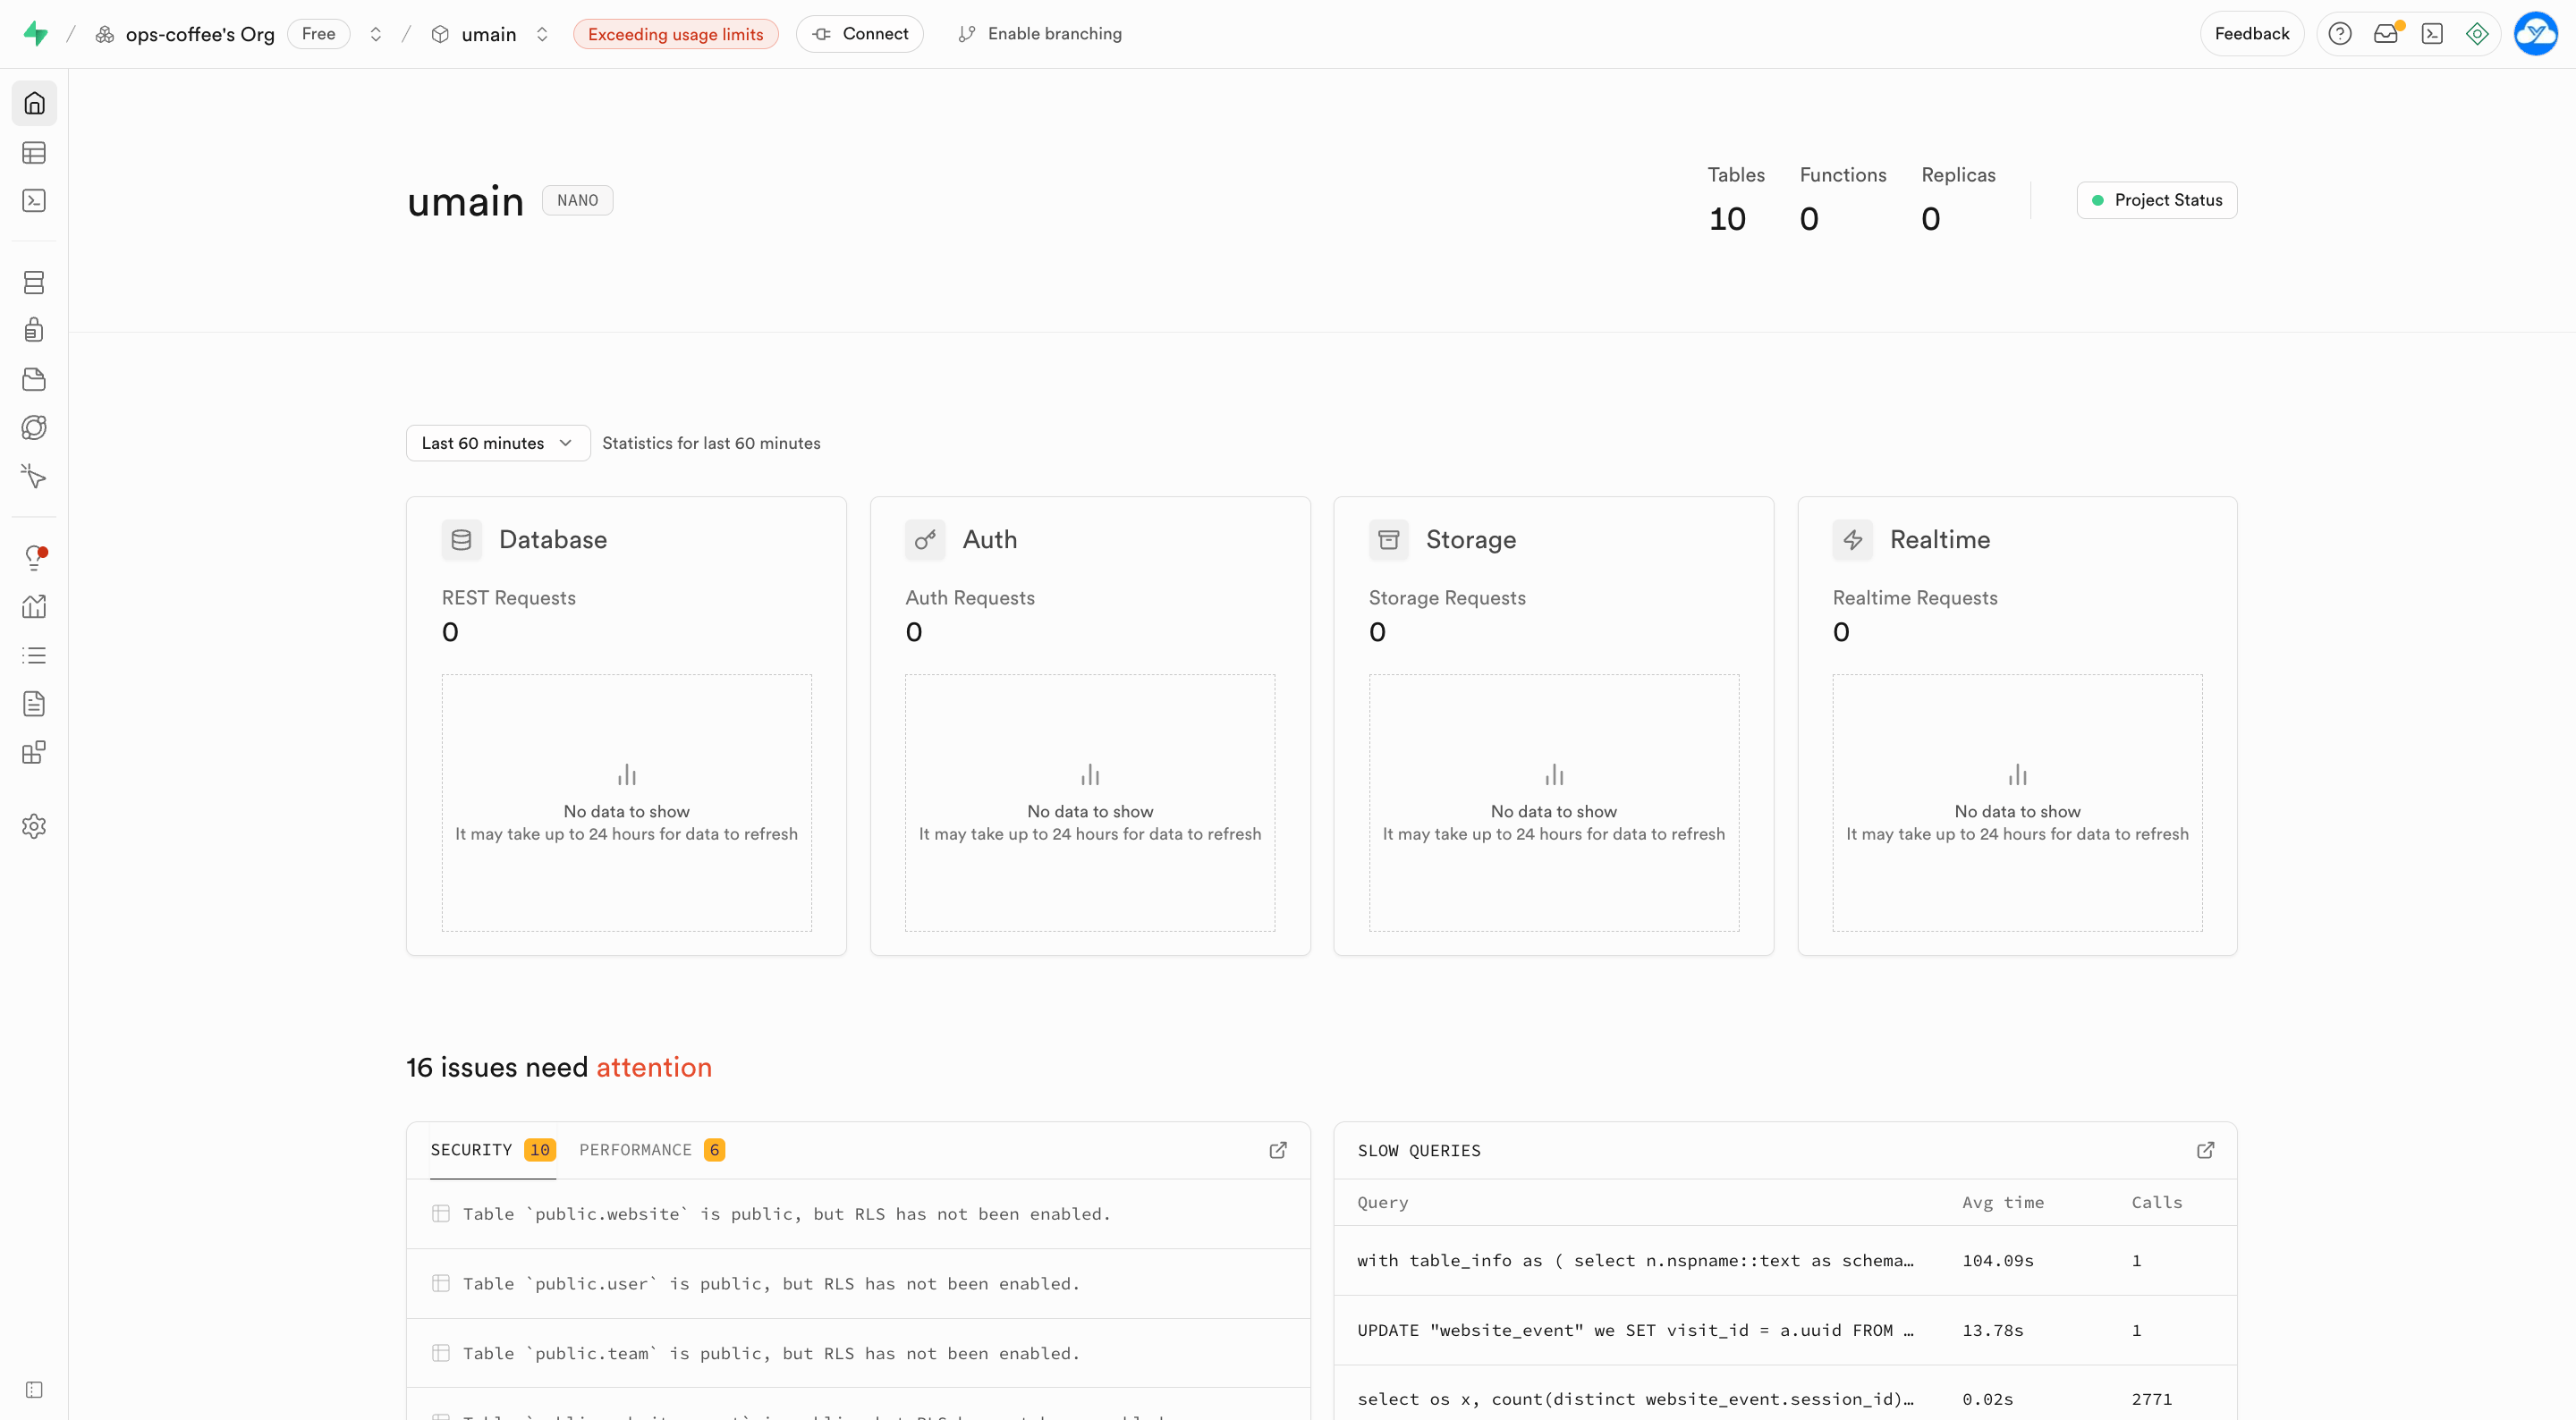
Task: Click the Connect button
Action: point(860,34)
